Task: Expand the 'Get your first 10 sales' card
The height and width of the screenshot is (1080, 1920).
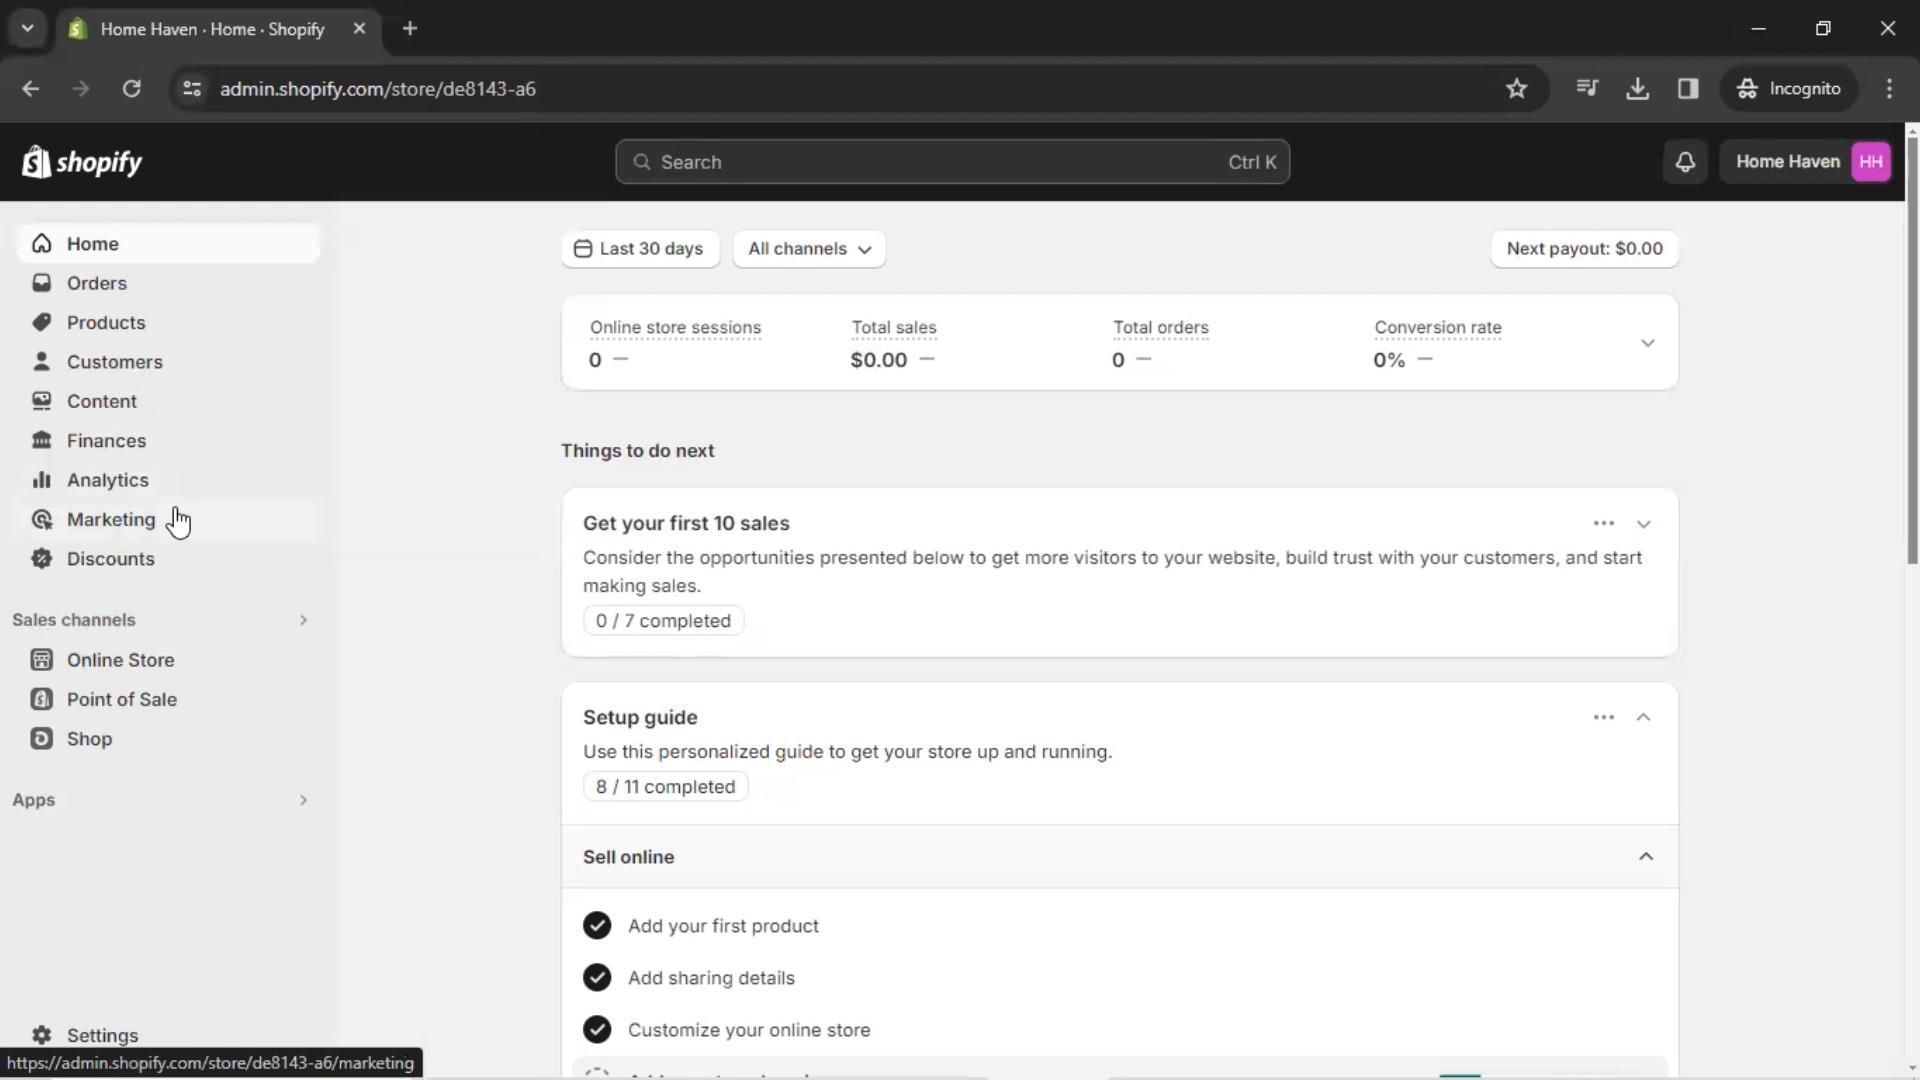Action: (1643, 524)
